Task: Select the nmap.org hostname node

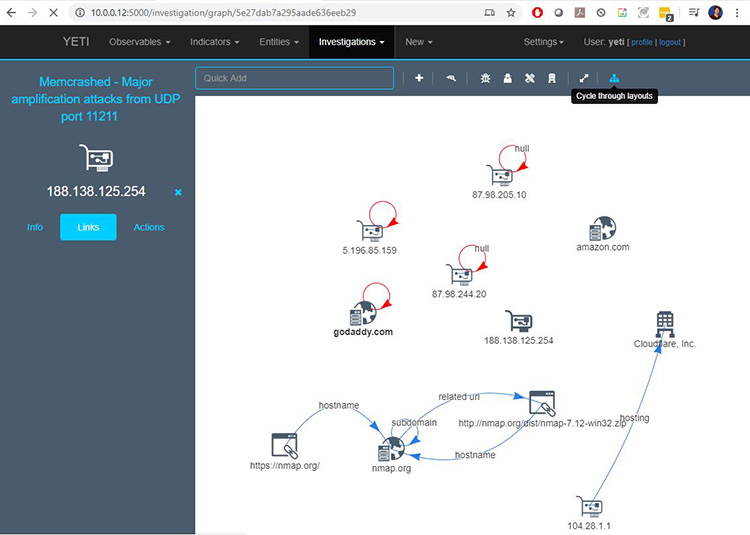Action: (391, 449)
